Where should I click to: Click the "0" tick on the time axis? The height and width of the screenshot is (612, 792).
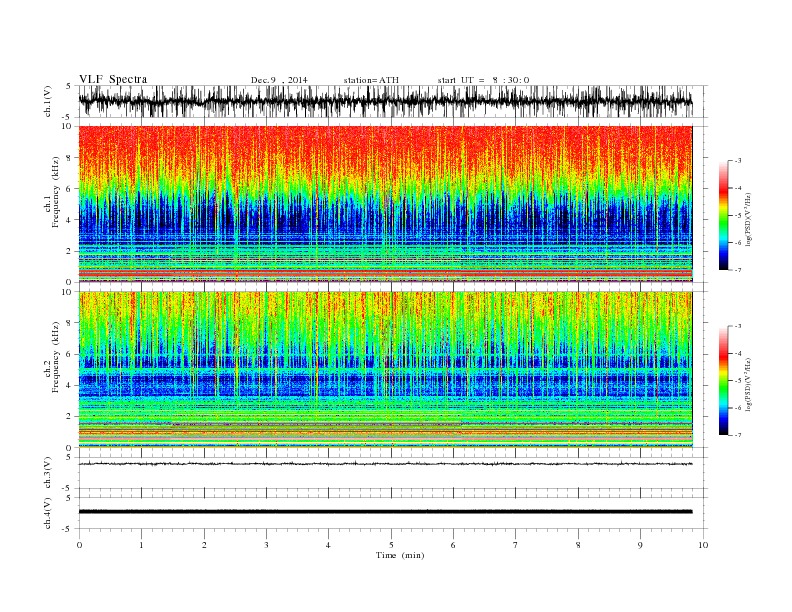coord(79,545)
